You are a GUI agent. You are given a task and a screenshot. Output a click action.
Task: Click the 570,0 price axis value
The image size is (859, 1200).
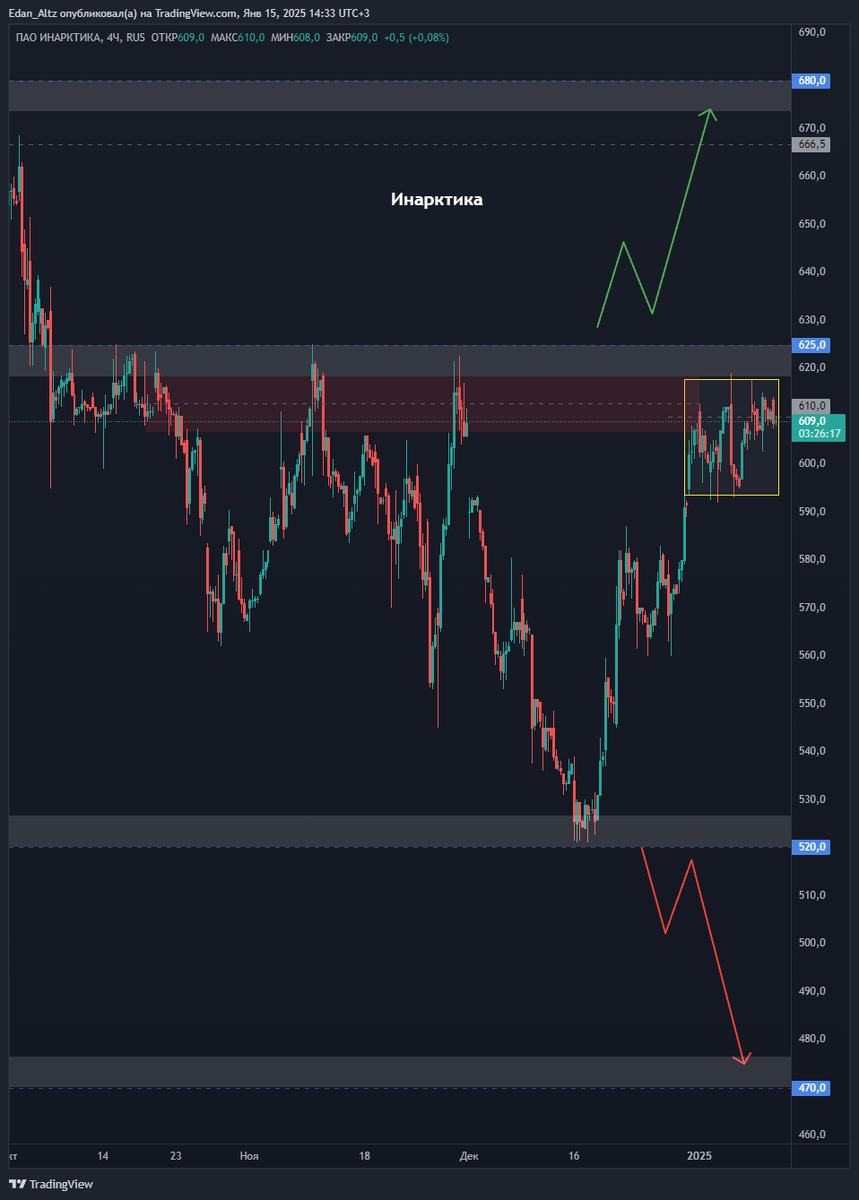pos(811,608)
